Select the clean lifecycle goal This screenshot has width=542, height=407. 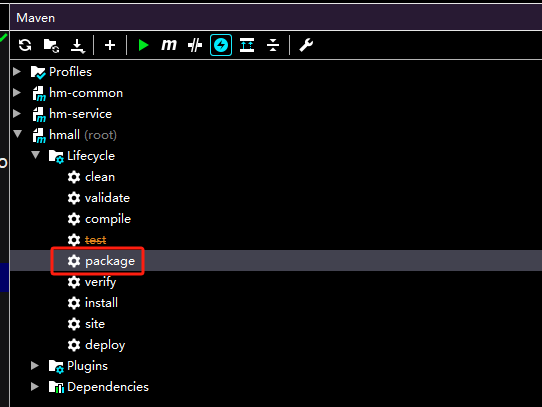pos(100,177)
